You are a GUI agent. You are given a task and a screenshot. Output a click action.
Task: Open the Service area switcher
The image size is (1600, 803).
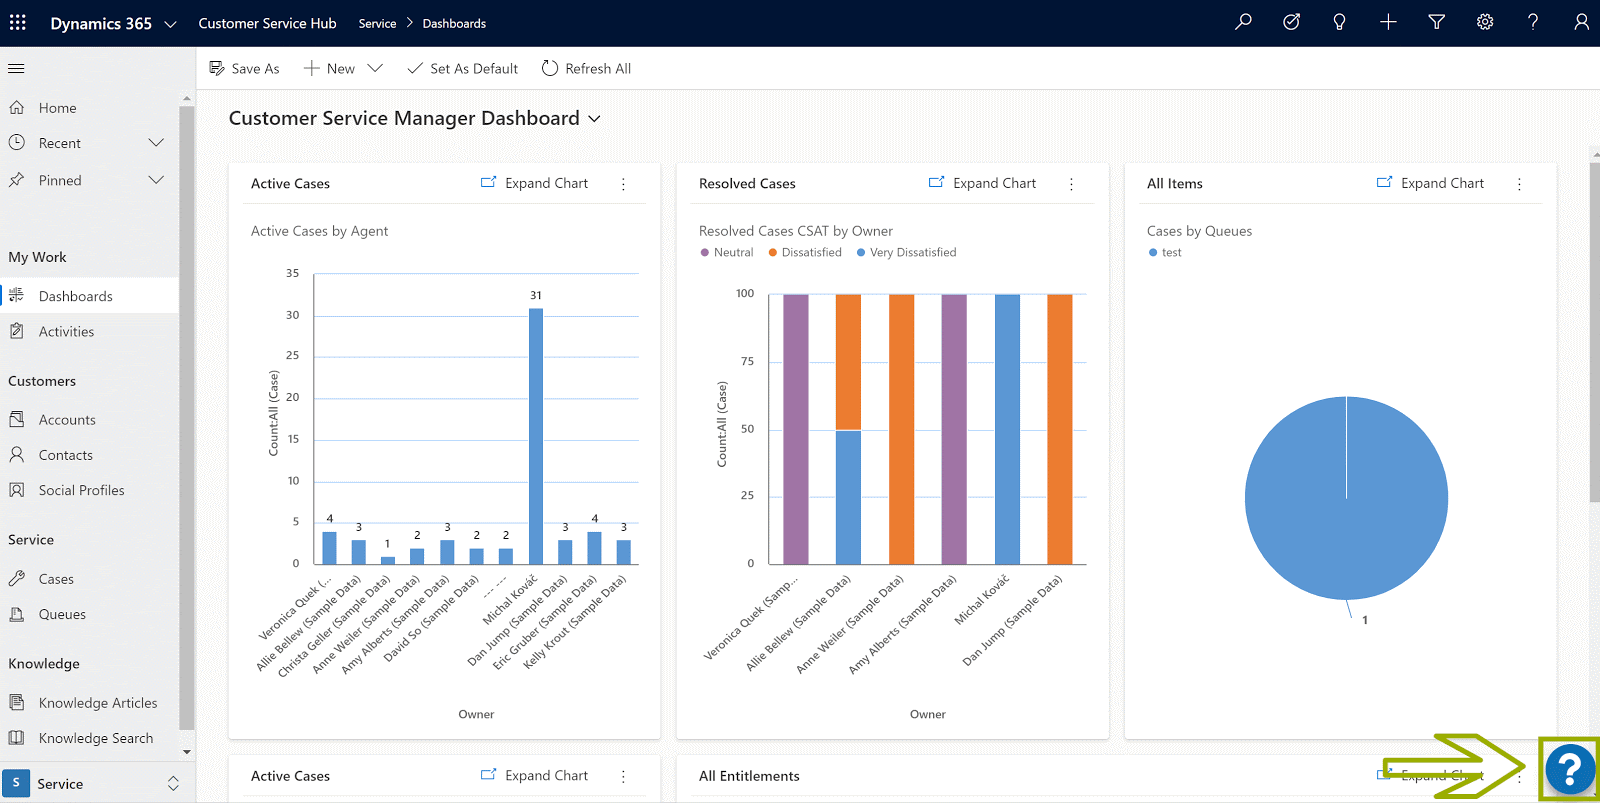(97, 783)
